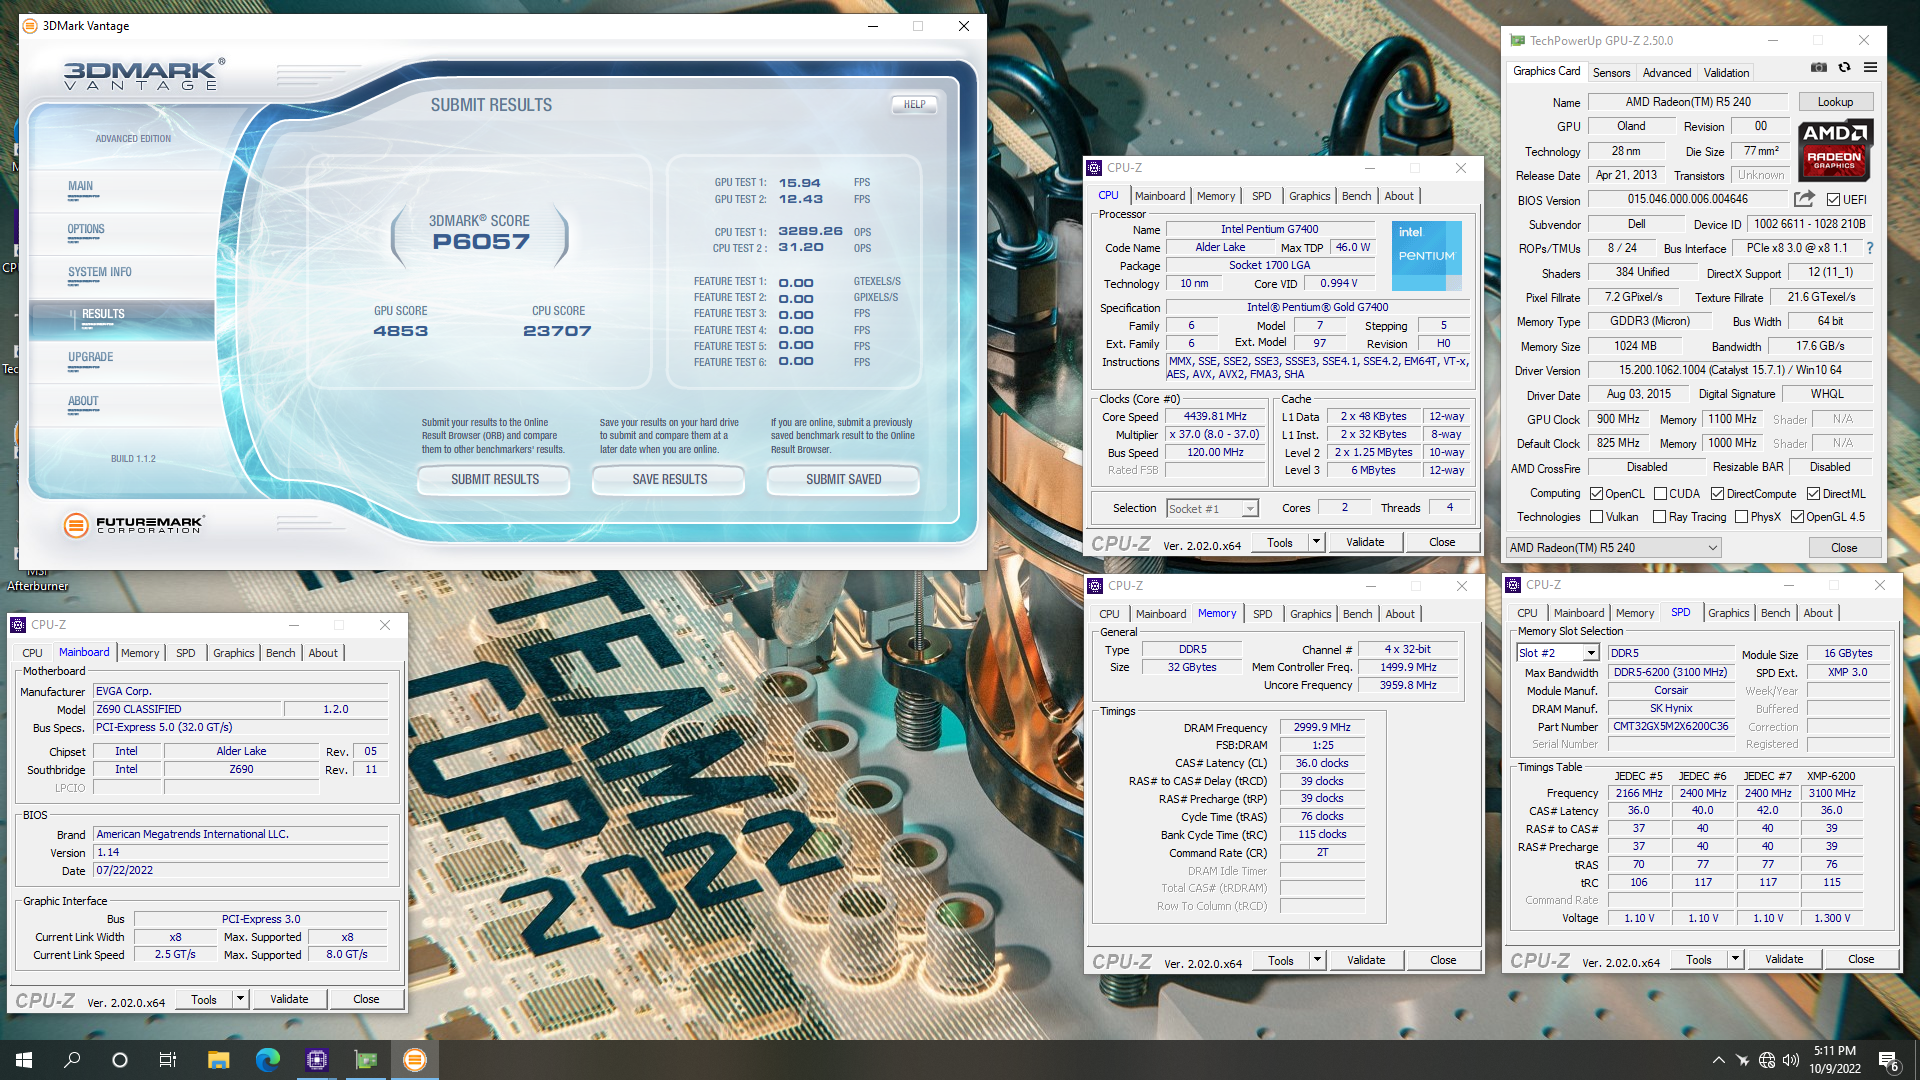Open the Socket #1 selection dropdown

click(x=1213, y=509)
